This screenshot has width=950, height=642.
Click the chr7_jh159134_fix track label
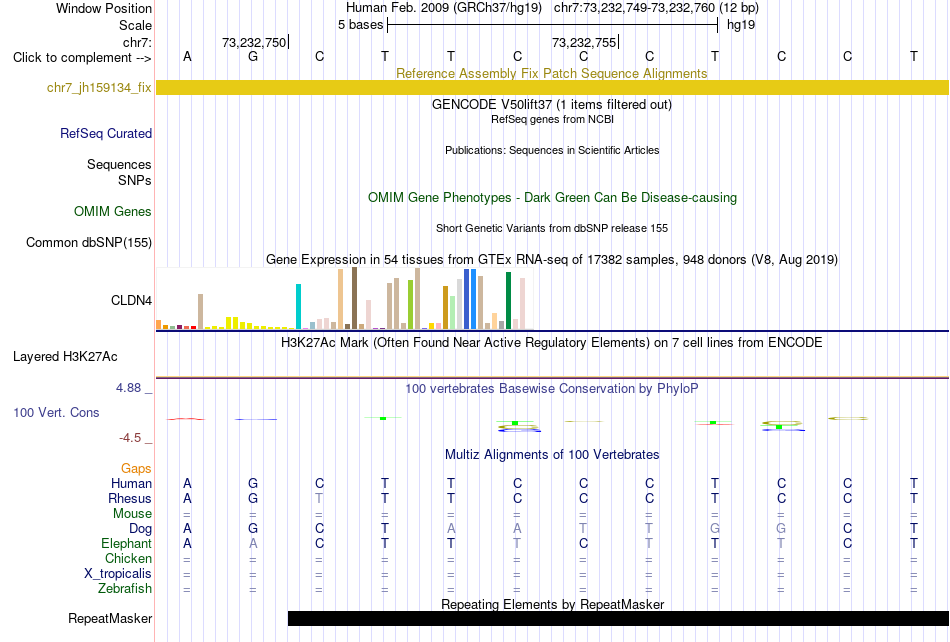(99, 88)
